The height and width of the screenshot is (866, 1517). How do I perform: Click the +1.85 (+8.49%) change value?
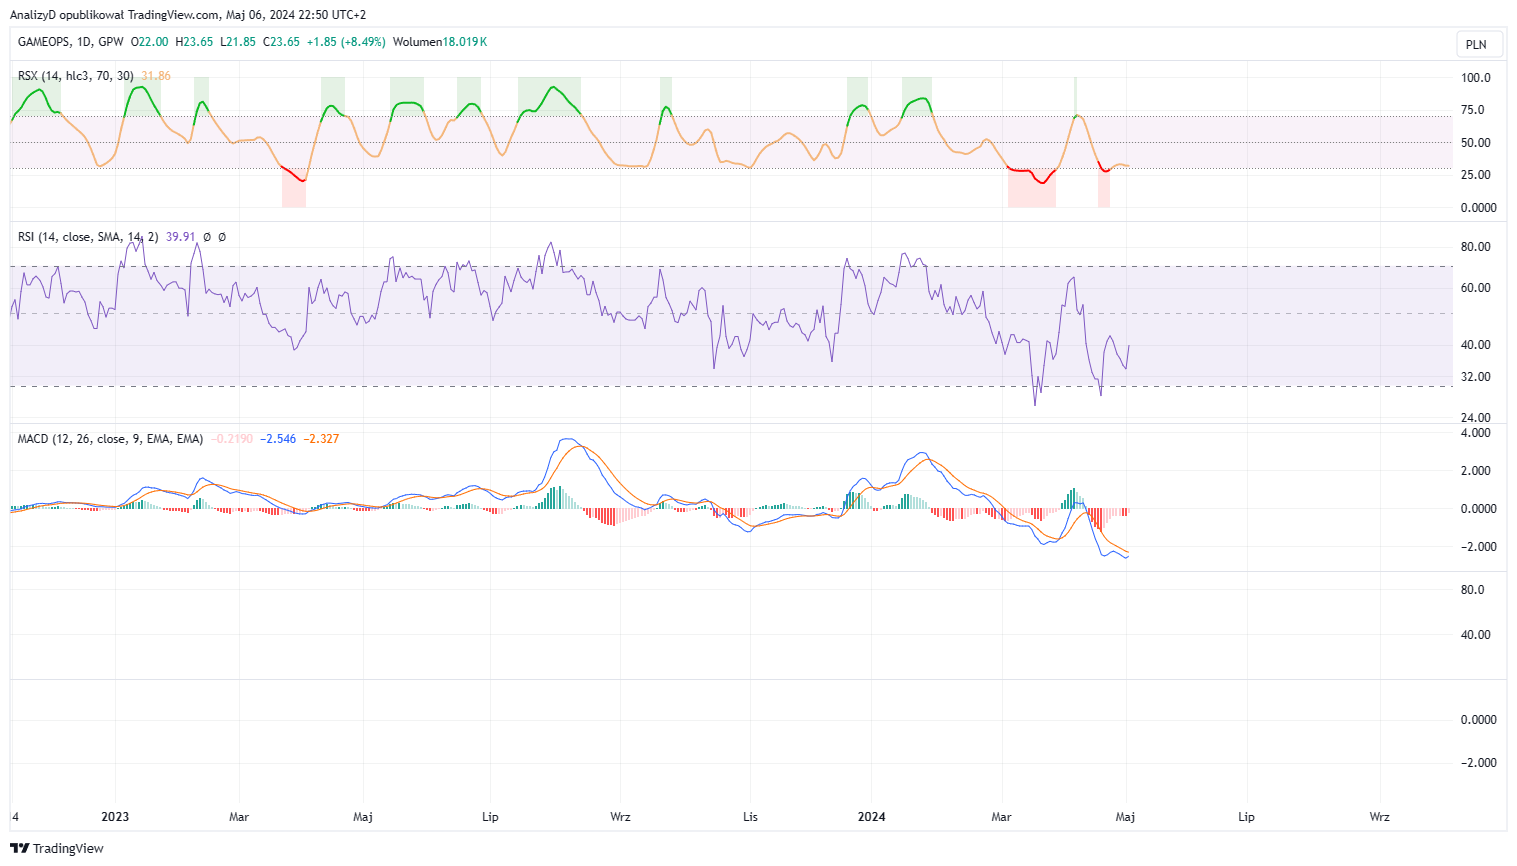point(346,42)
